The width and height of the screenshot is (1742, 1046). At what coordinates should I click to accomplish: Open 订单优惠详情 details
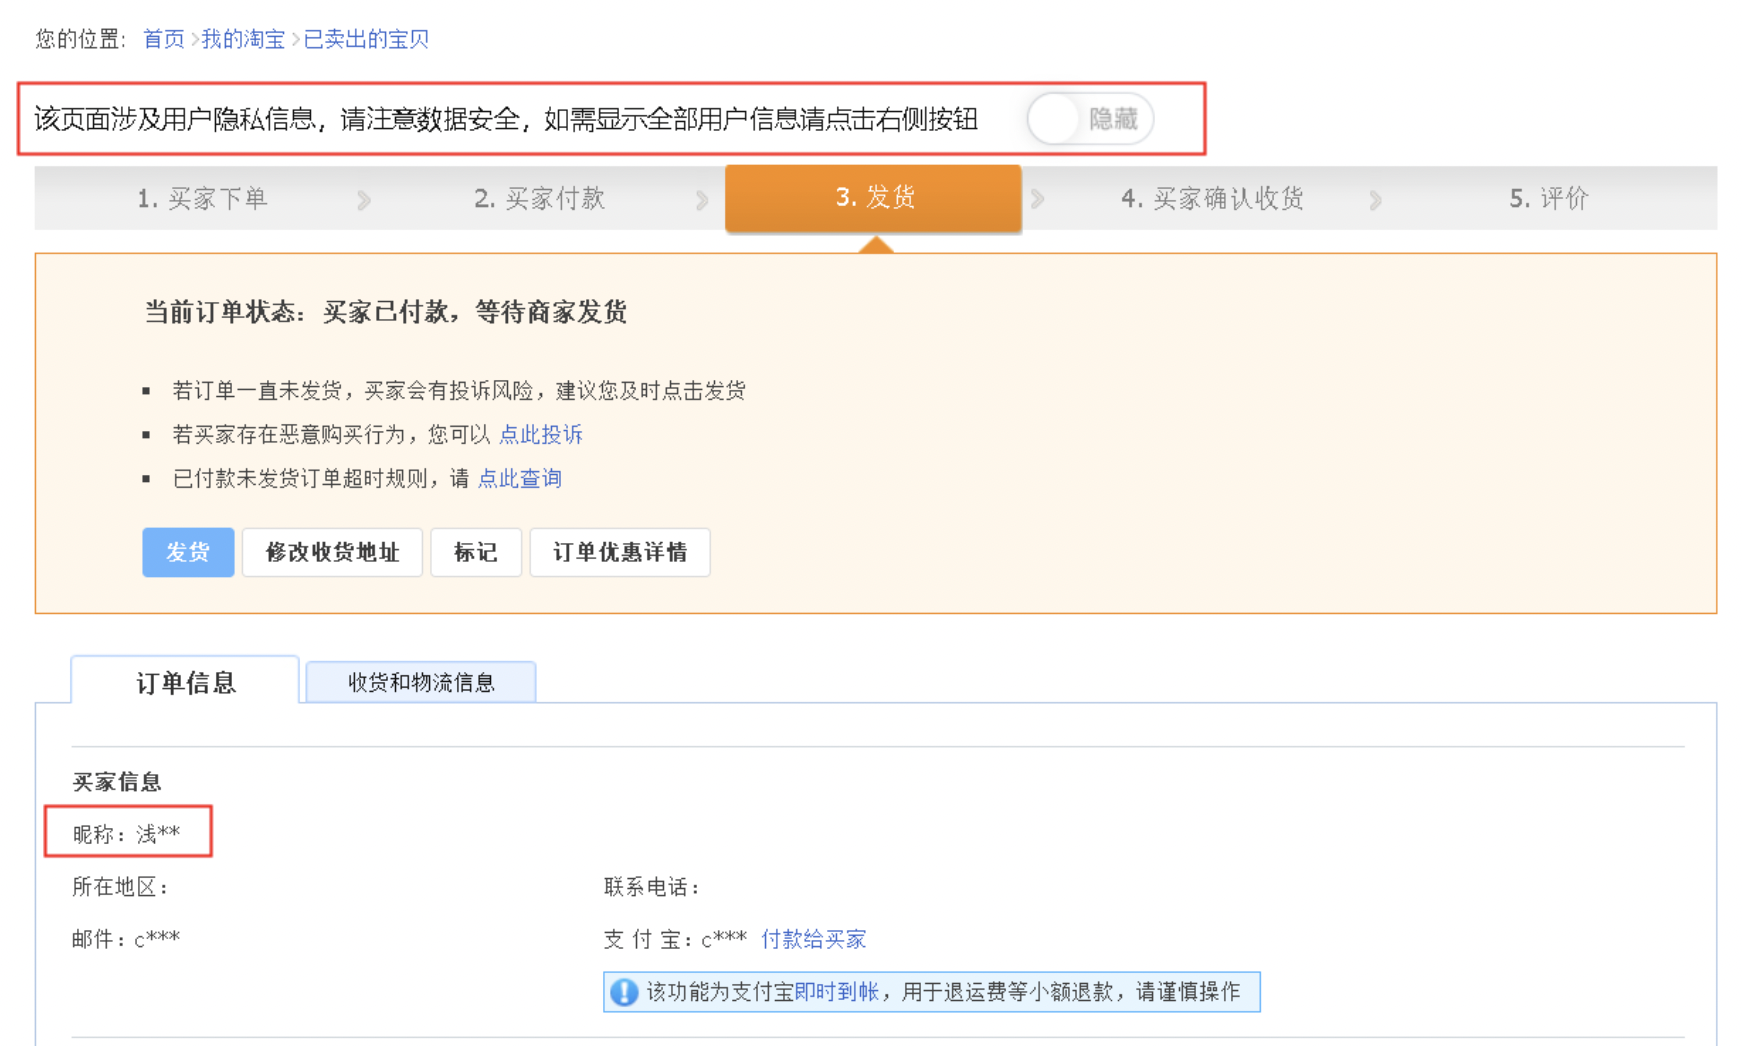pos(619,552)
